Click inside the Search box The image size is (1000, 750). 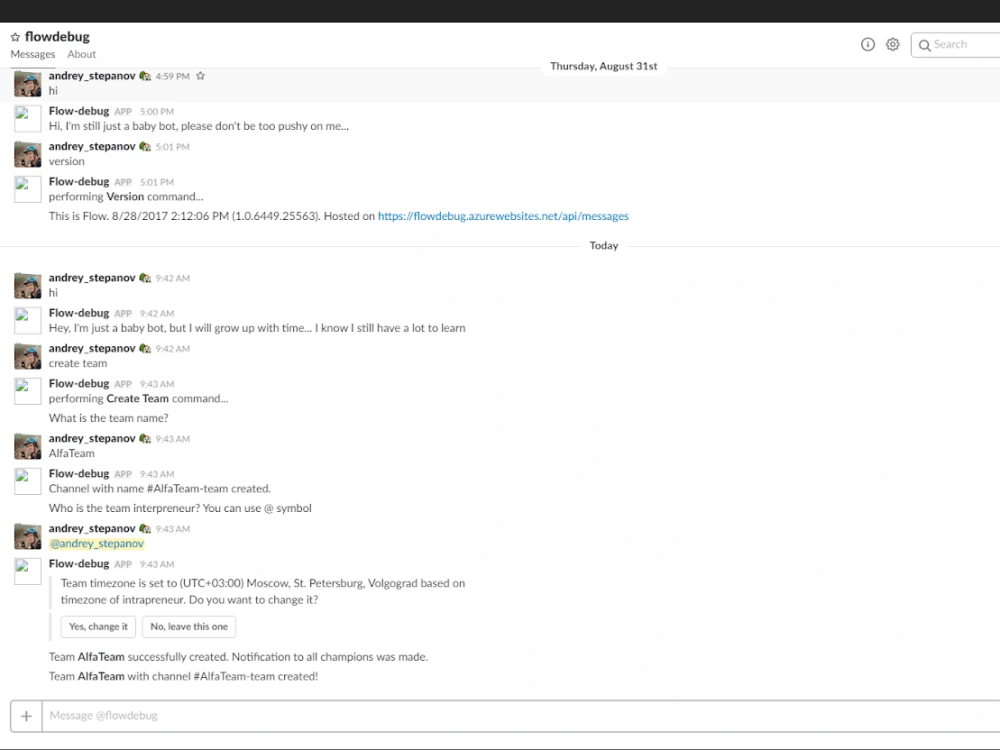click(x=956, y=45)
